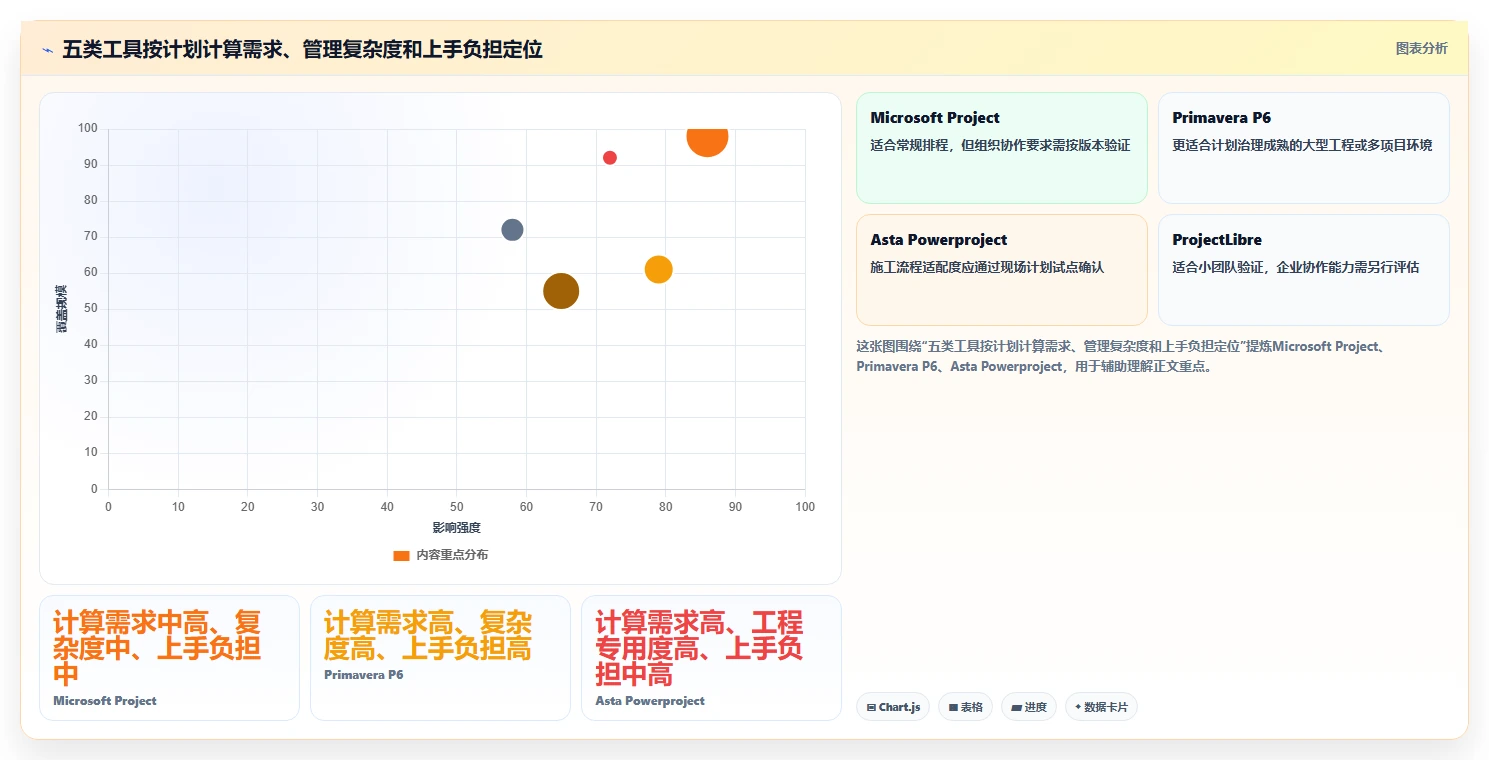Toggle the 内容重点分布 legend swatch
Screen dimensions: 1489x760
click(x=401, y=555)
